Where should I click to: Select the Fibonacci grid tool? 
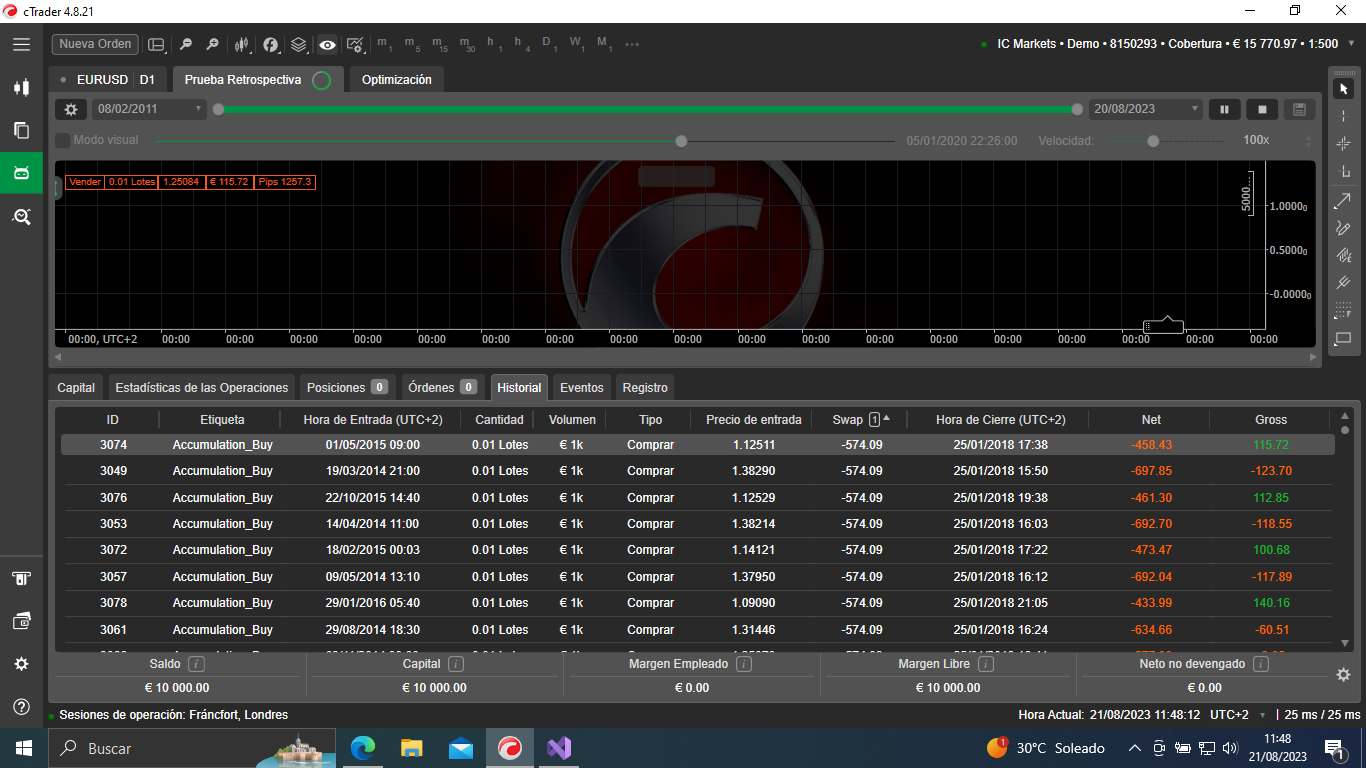click(1343, 311)
